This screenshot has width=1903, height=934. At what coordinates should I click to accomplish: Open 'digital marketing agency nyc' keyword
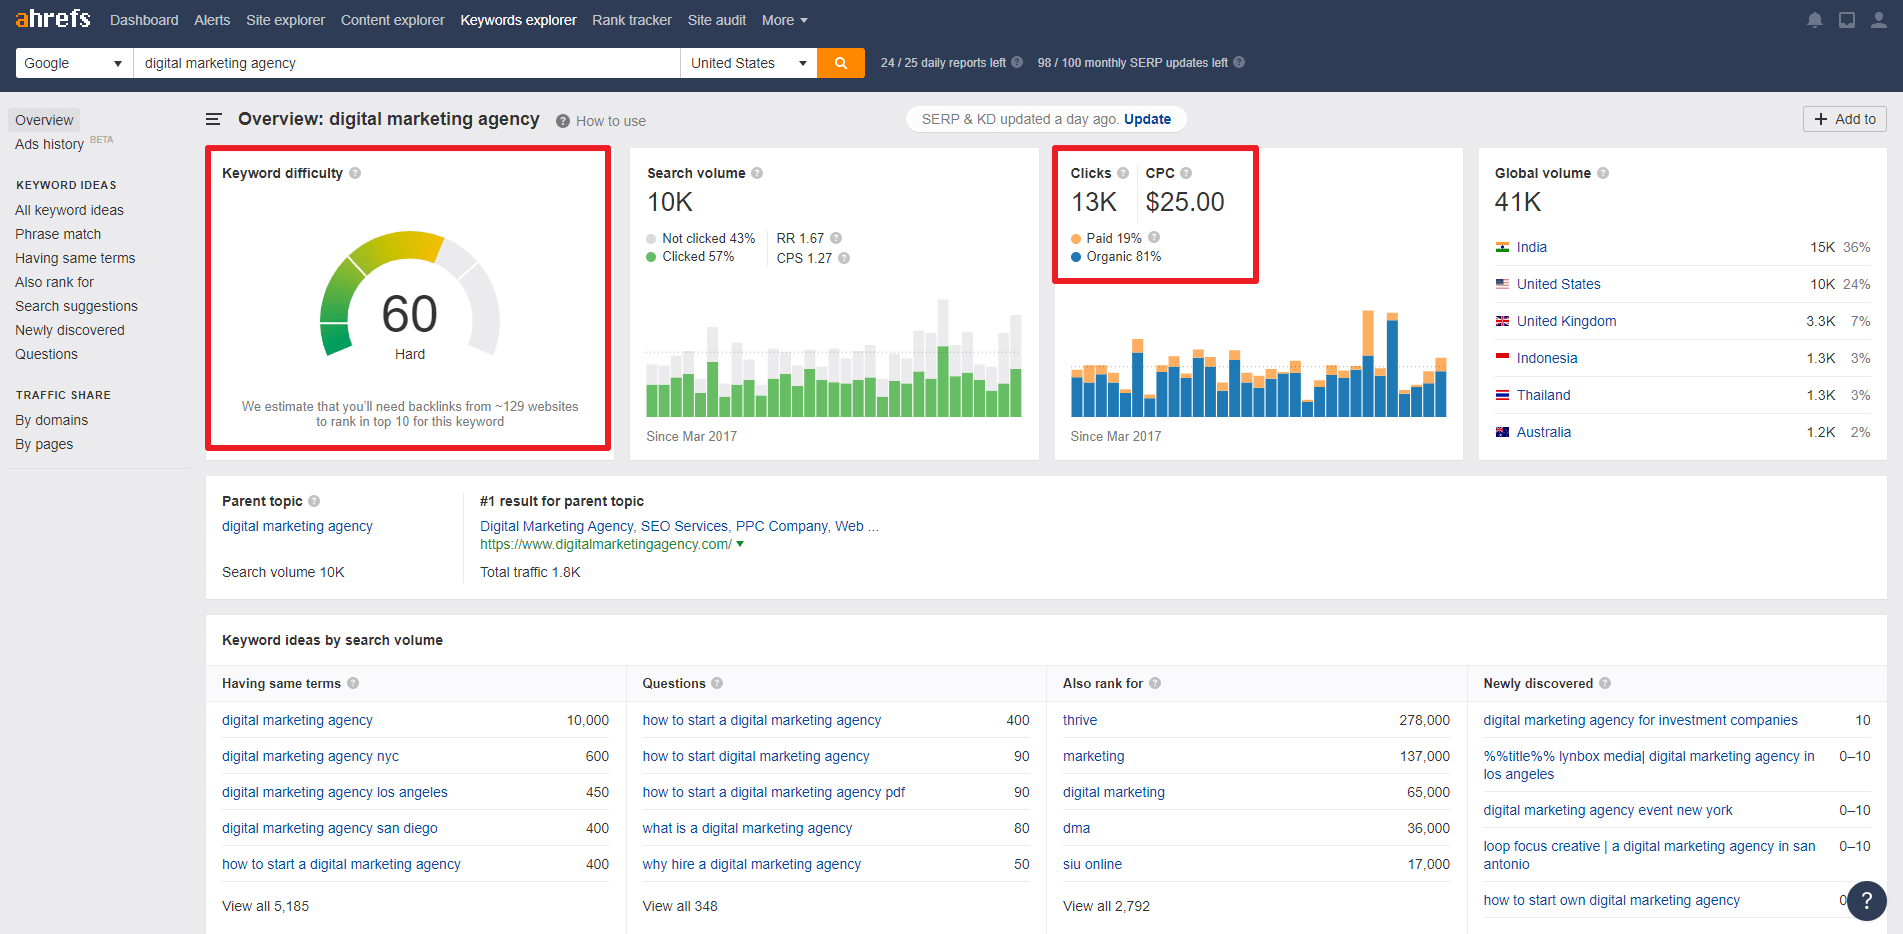(x=310, y=756)
